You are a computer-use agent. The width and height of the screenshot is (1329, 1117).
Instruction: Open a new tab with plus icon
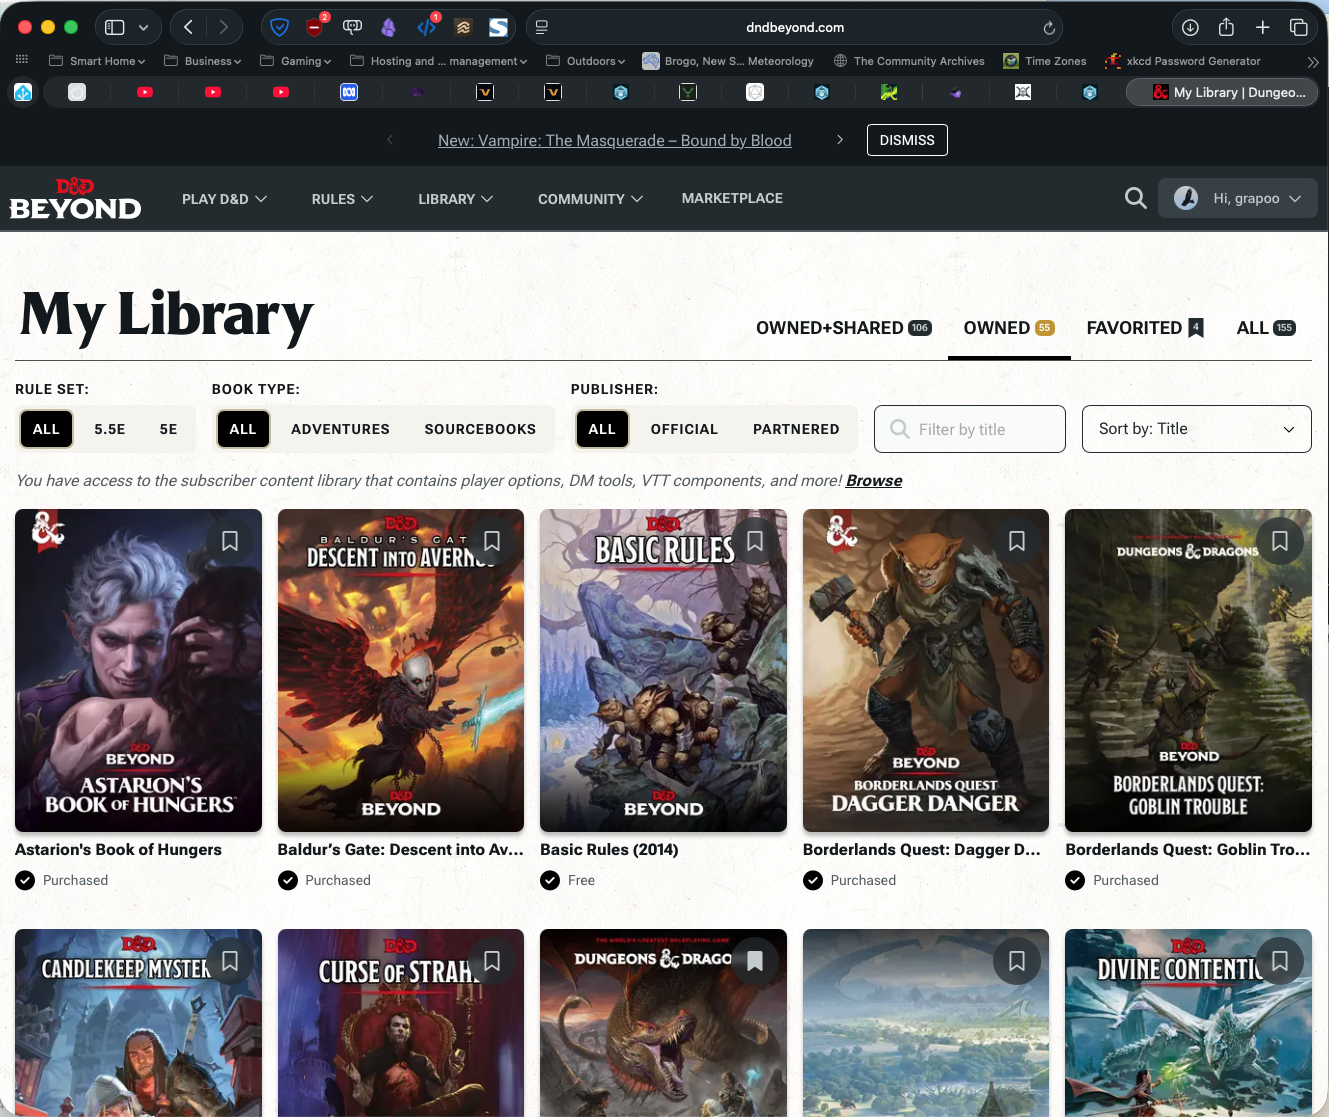pyautogui.click(x=1263, y=28)
